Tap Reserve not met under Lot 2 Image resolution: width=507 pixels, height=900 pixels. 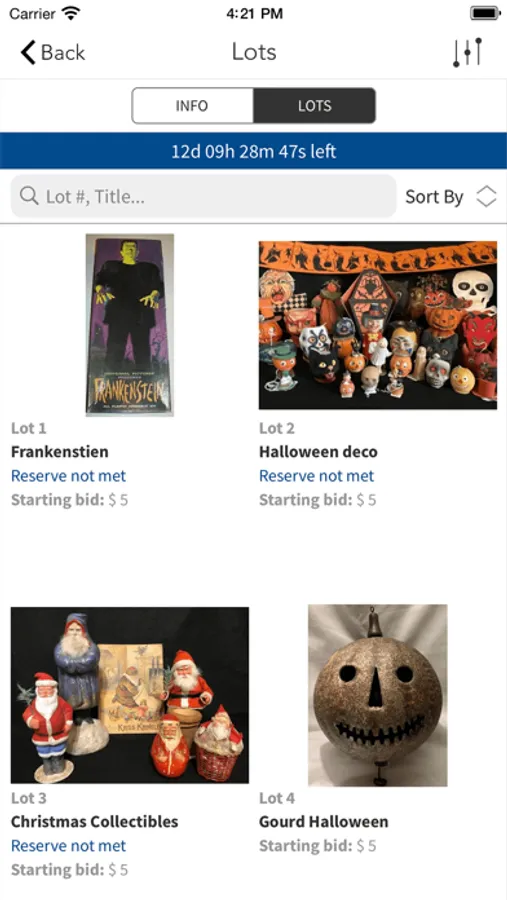click(316, 476)
